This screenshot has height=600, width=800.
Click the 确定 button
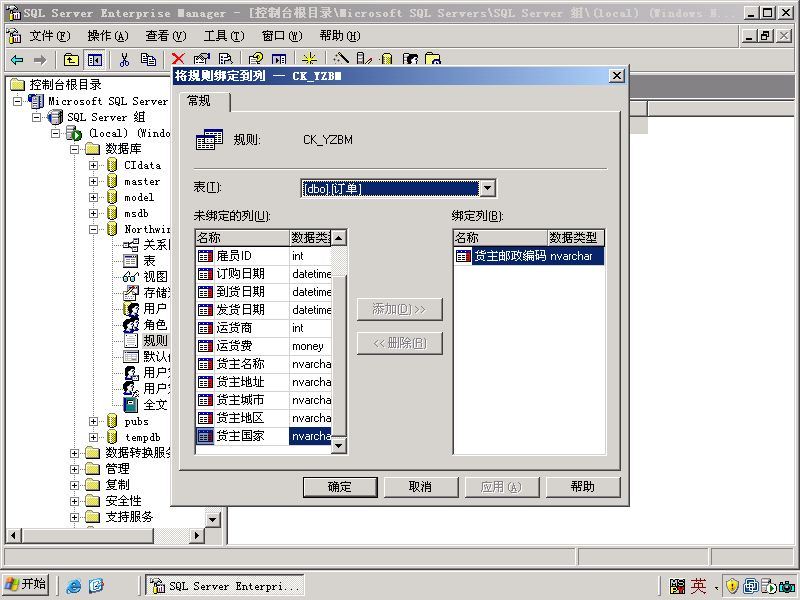[340, 487]
